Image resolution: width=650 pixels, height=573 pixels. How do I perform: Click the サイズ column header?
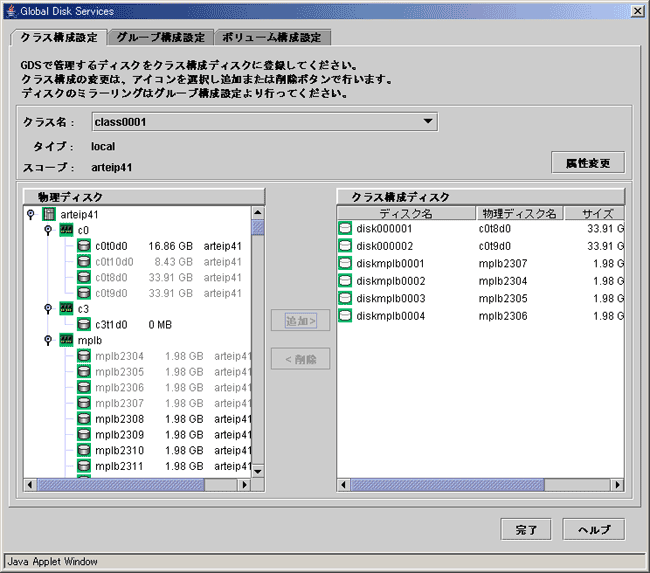click(x=594, y=214)
